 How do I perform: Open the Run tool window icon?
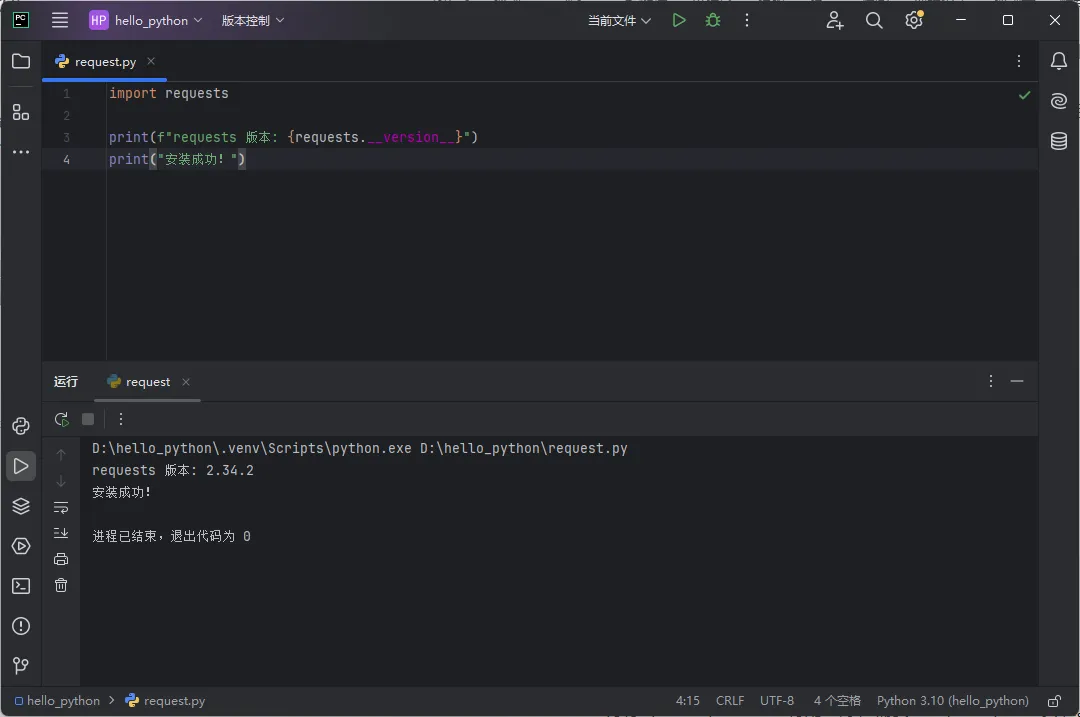click(21, 466)
